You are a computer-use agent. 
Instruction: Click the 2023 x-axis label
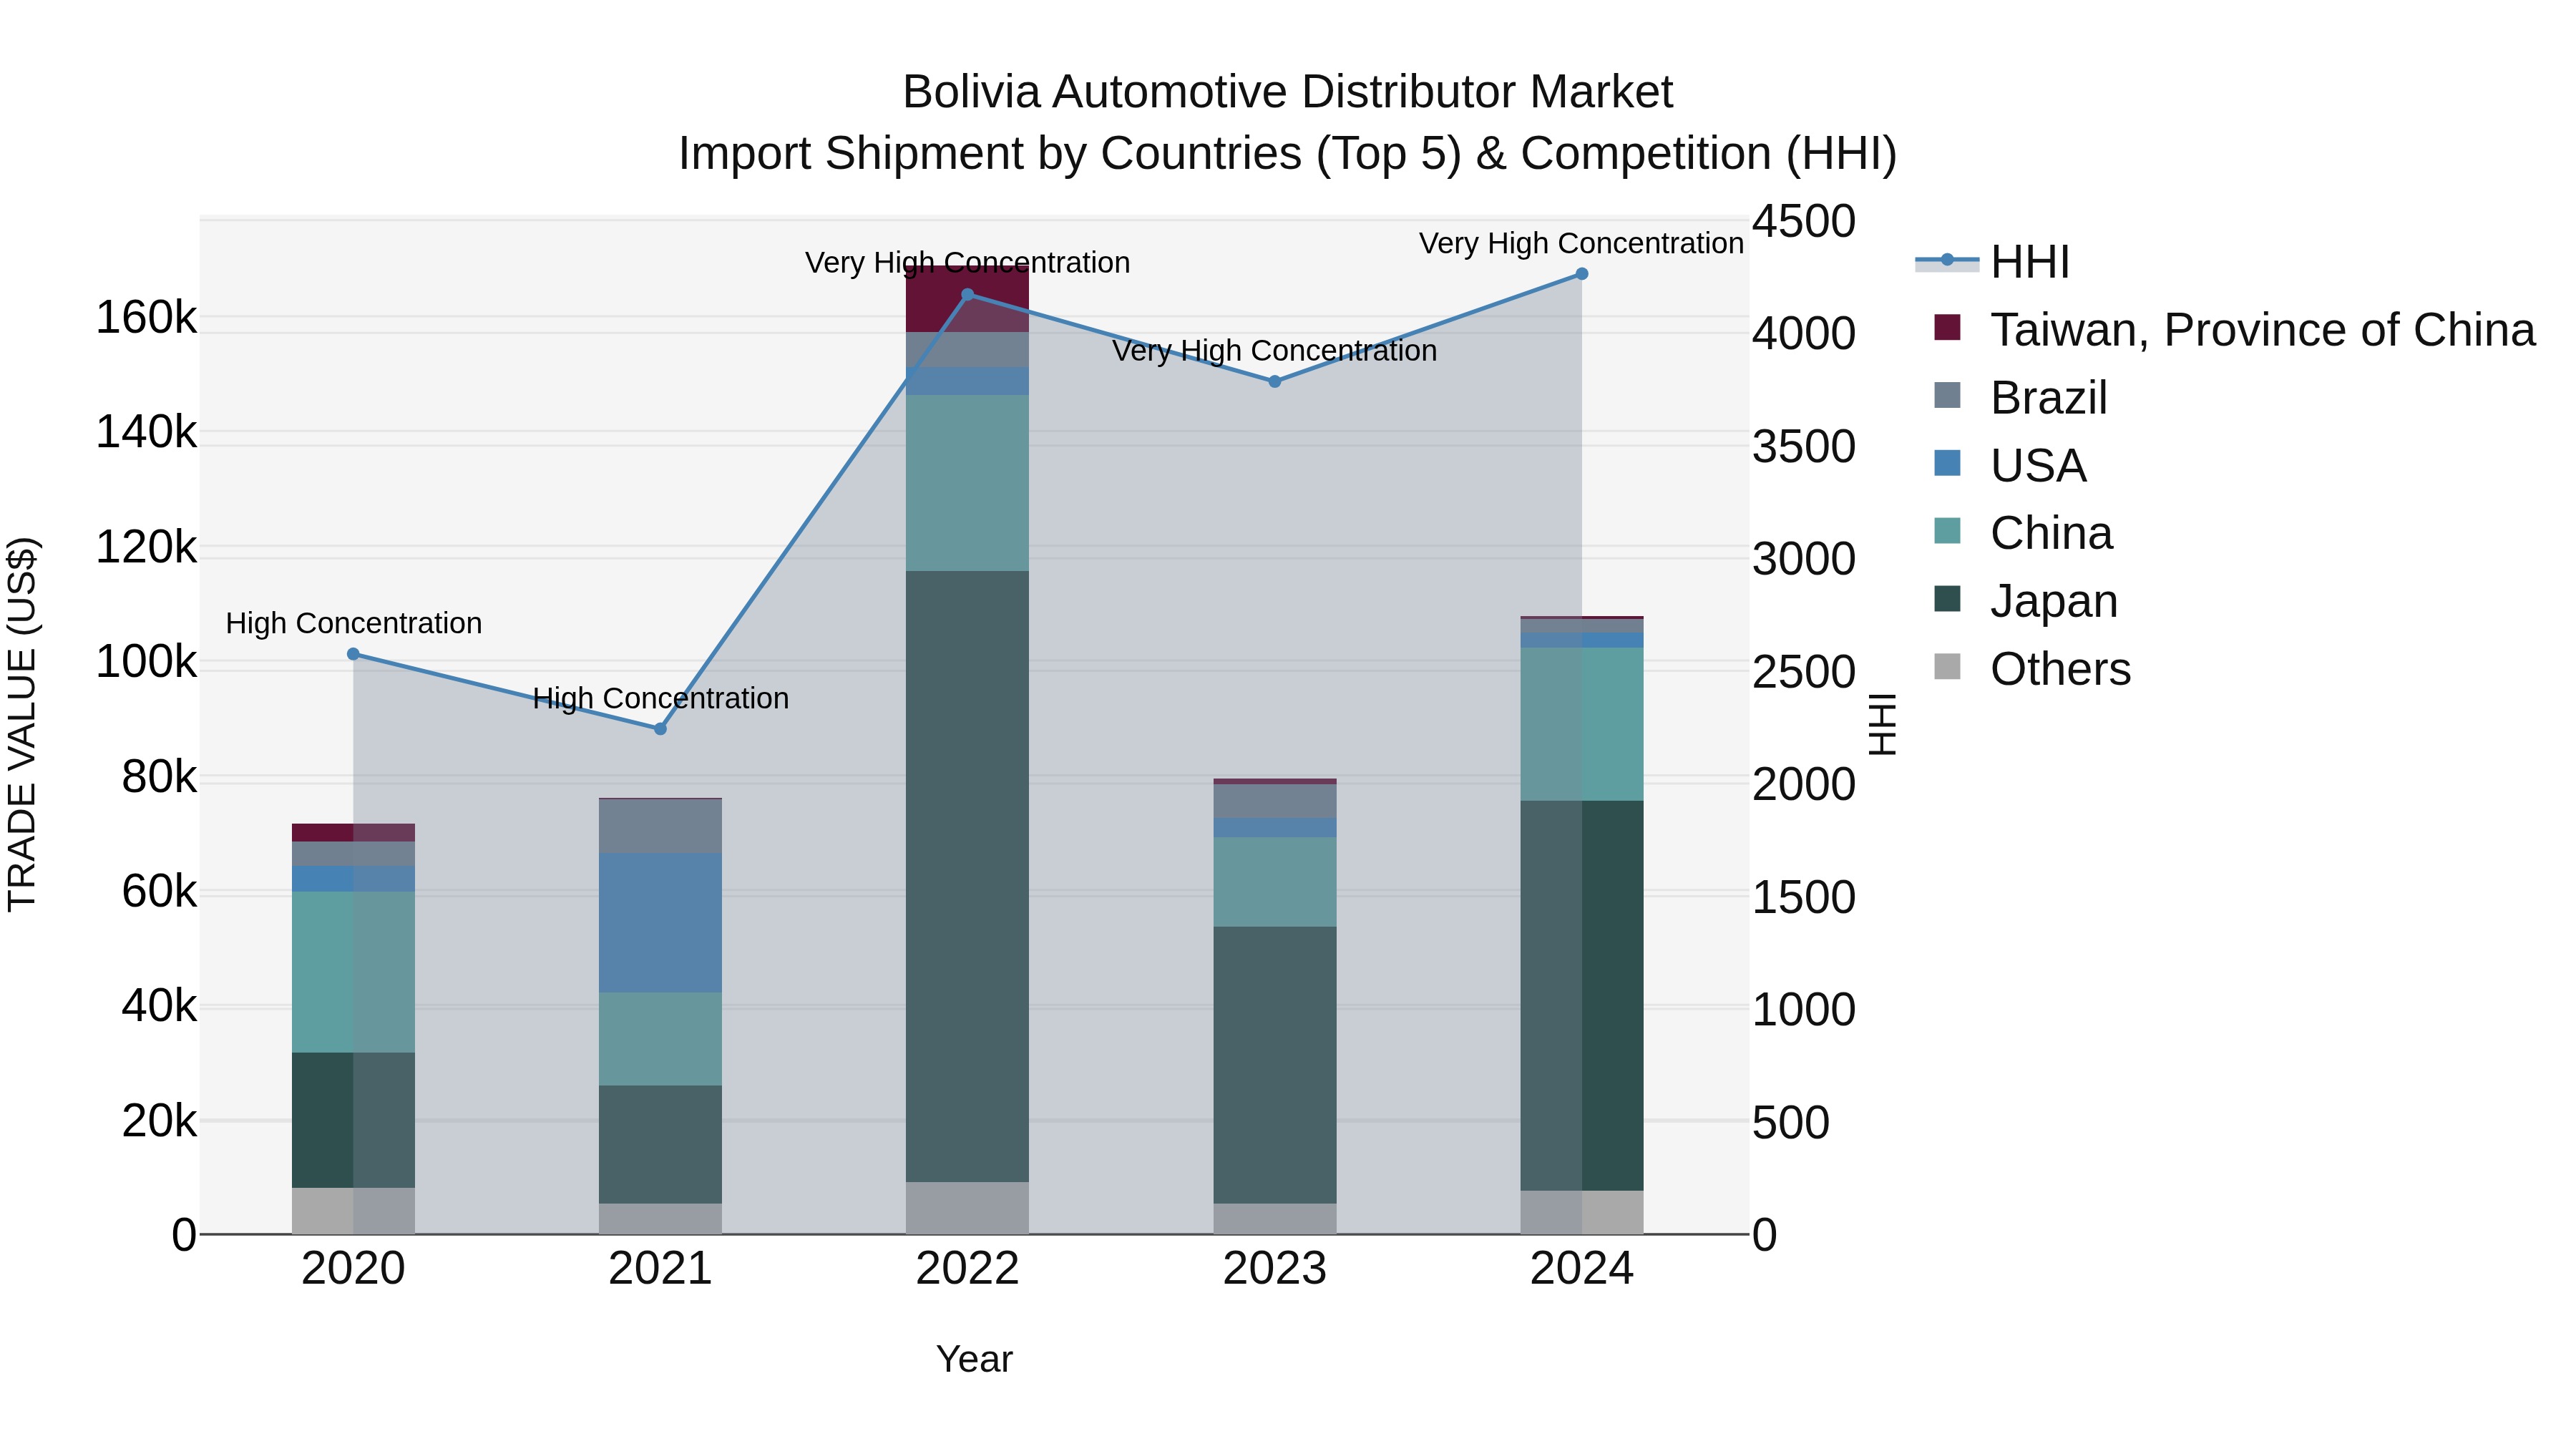[1274, 1269]
